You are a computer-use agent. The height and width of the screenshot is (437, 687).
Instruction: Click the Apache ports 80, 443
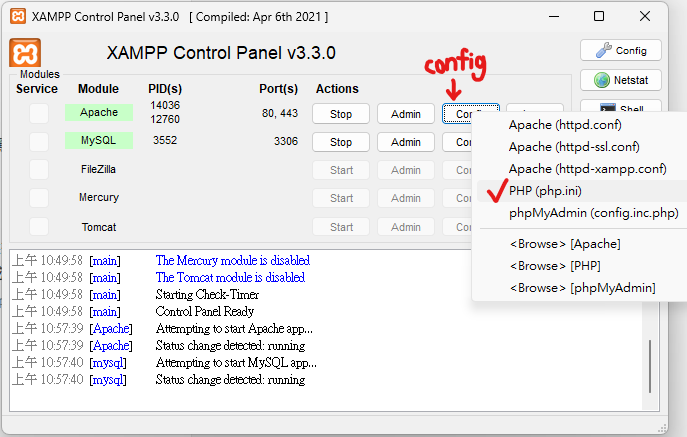280,113
